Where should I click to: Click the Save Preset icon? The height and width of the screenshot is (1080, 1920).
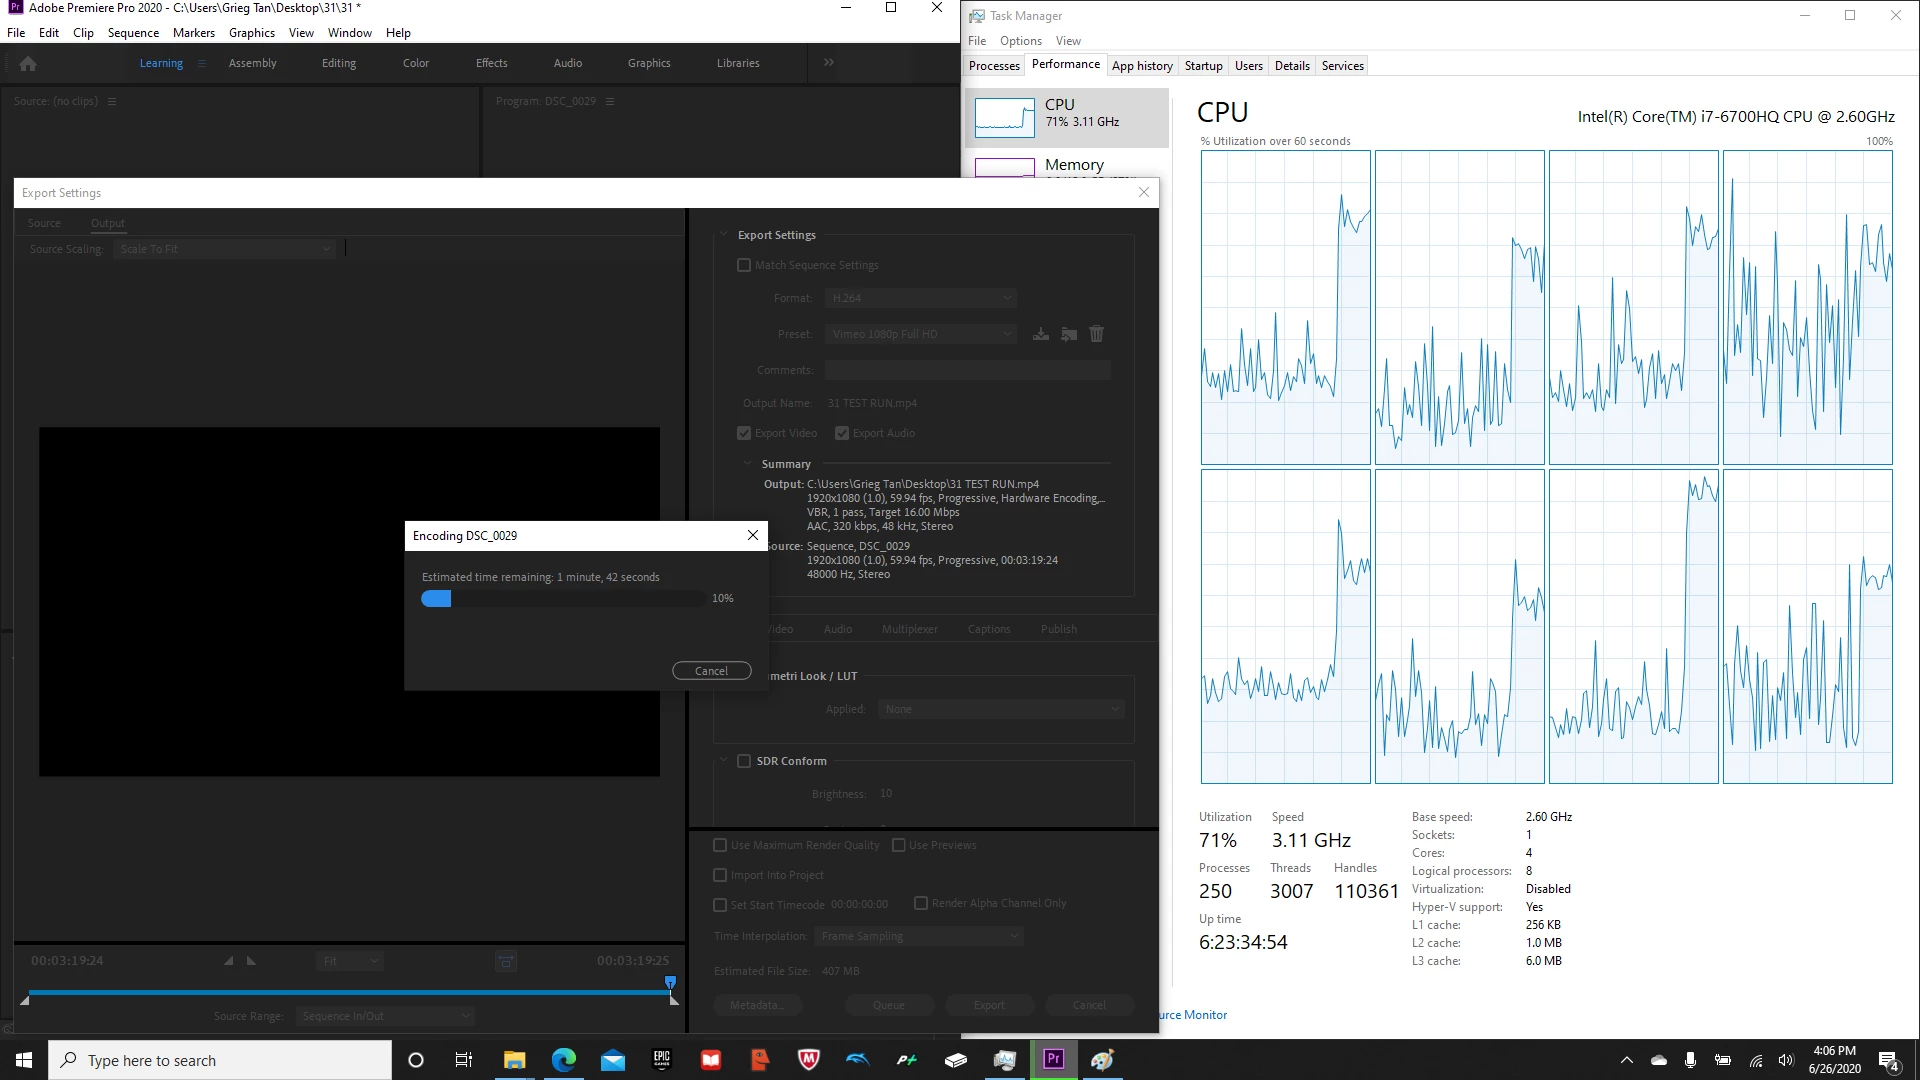1041,334
